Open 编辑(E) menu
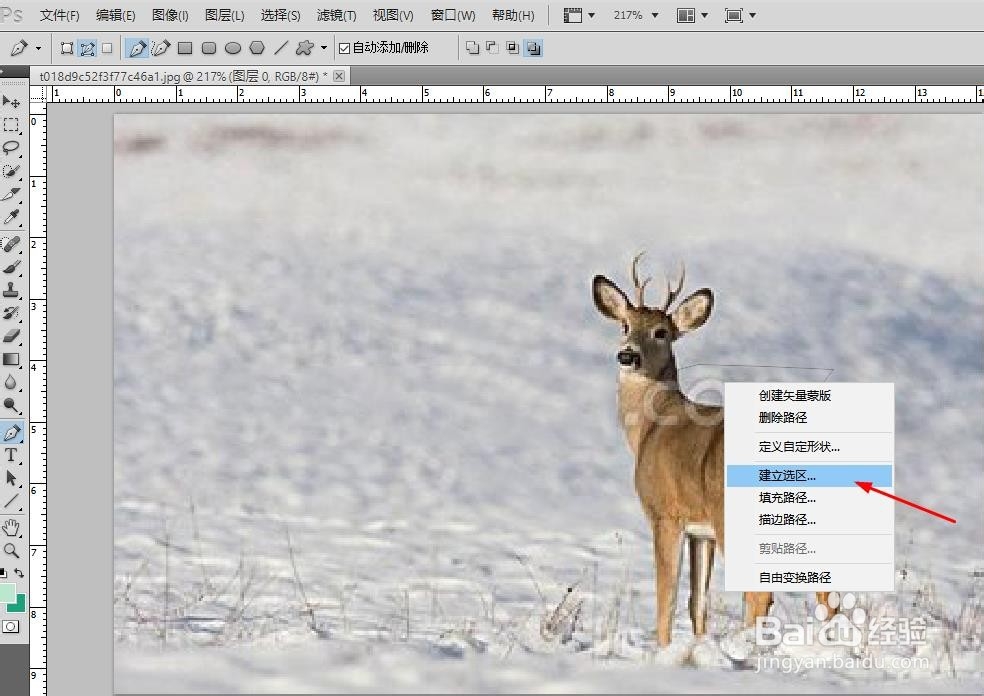The image size is (984, 696). (x=115, y=15)
